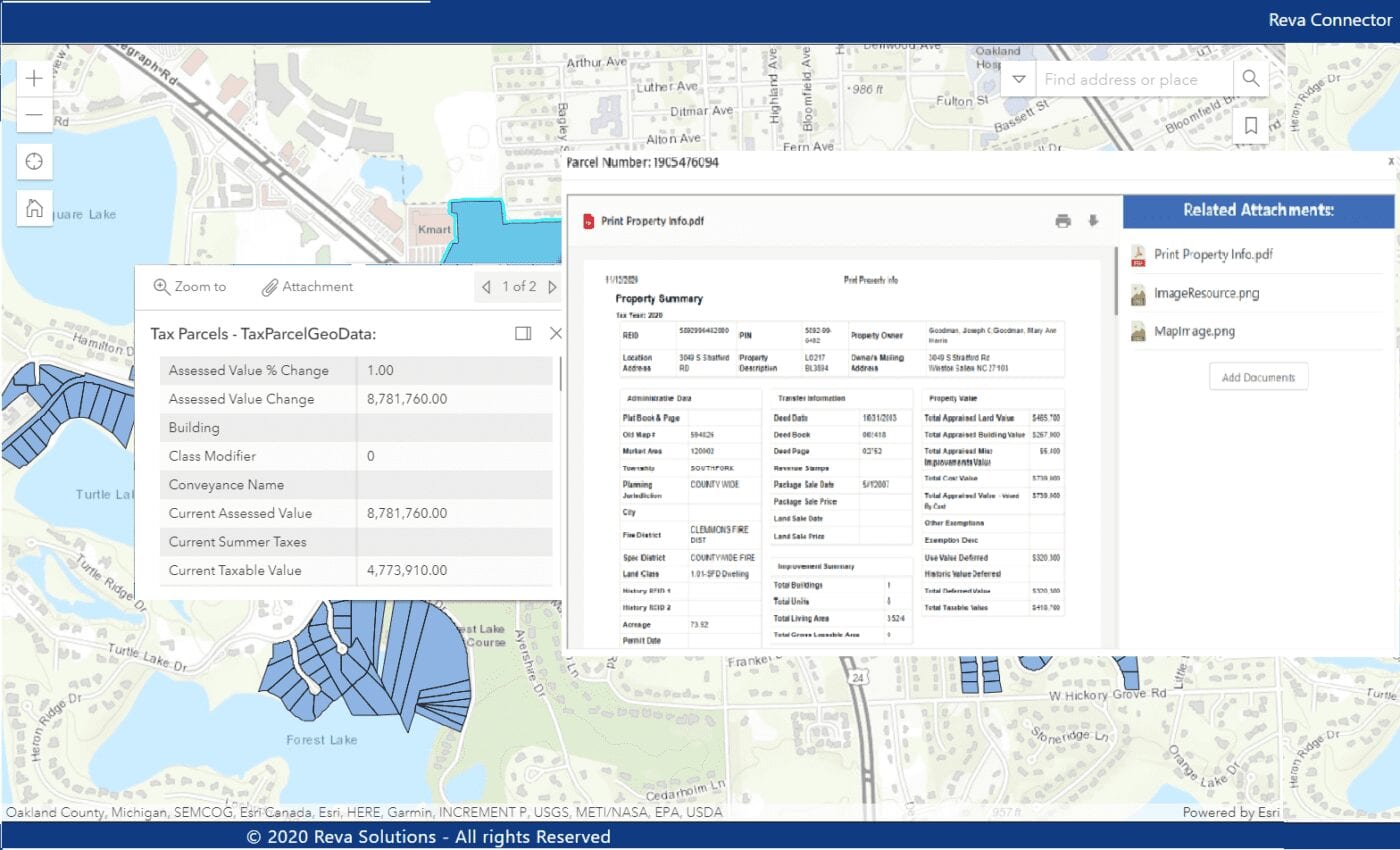The height and width of the screenshot is (850, 1400).
Task: Click the PDF icon of Print Property Info.pdf
Action: (x=1138, y=256)
